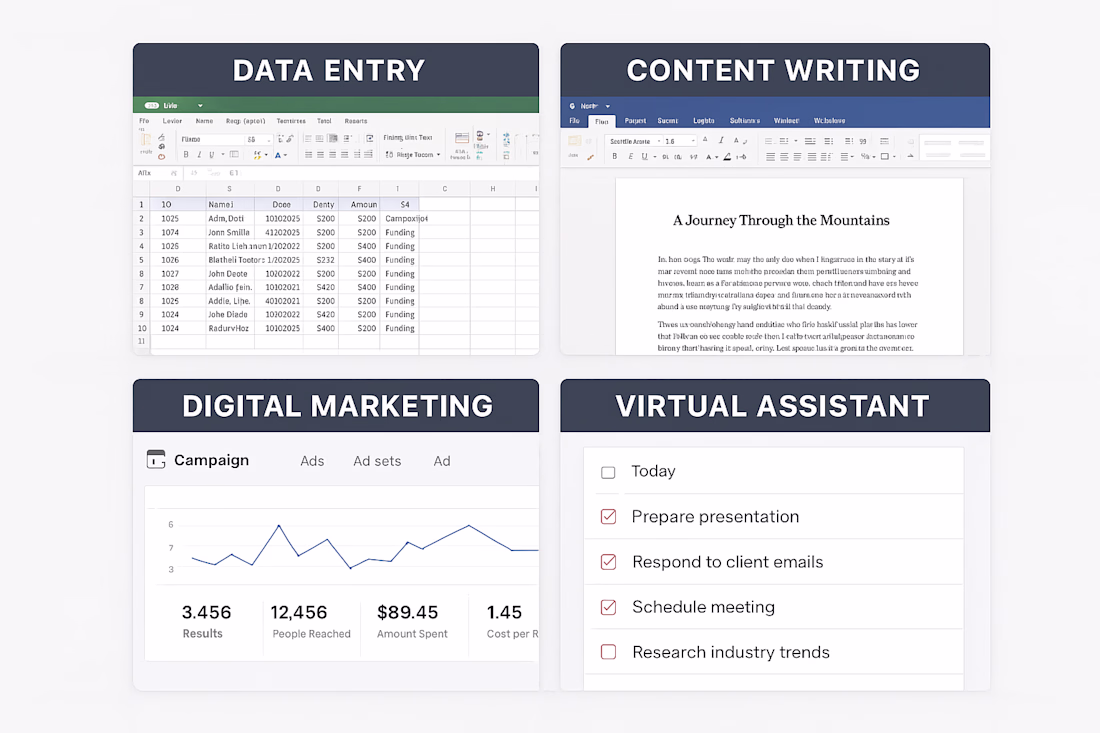Click the borders square icon in document toolbar
The height and width of the screenshot is (733, 1100).
[x=885, y=156]
